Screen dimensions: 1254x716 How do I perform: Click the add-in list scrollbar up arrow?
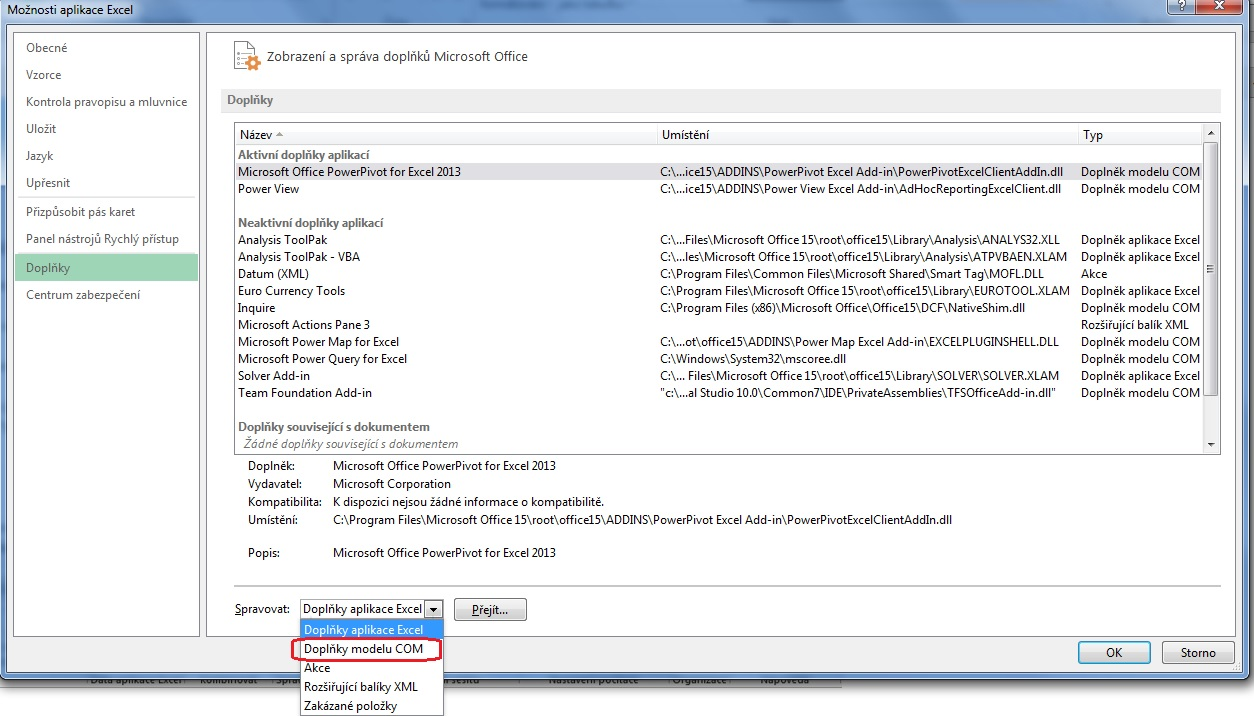[1211, 133]
